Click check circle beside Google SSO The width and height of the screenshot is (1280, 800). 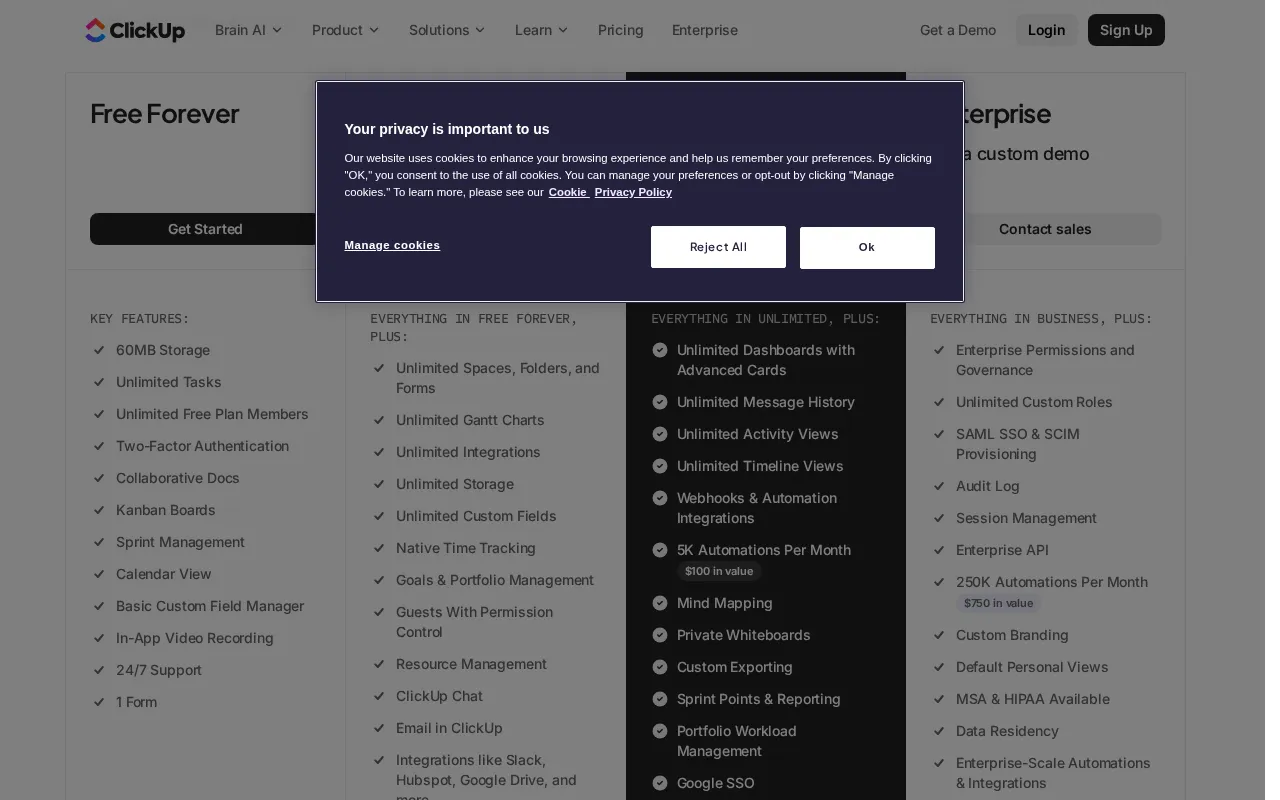660,783
